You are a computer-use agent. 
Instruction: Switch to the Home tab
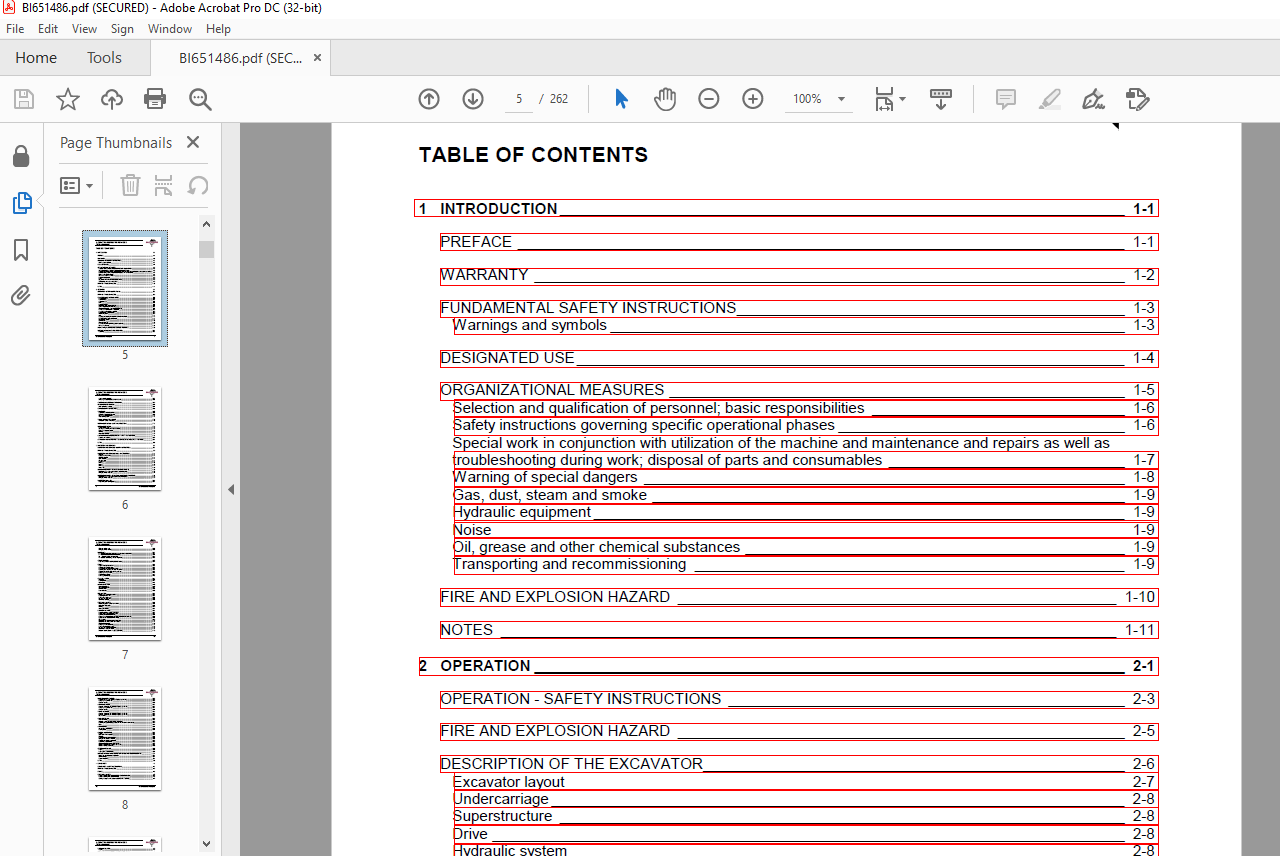tap(36, 58)
